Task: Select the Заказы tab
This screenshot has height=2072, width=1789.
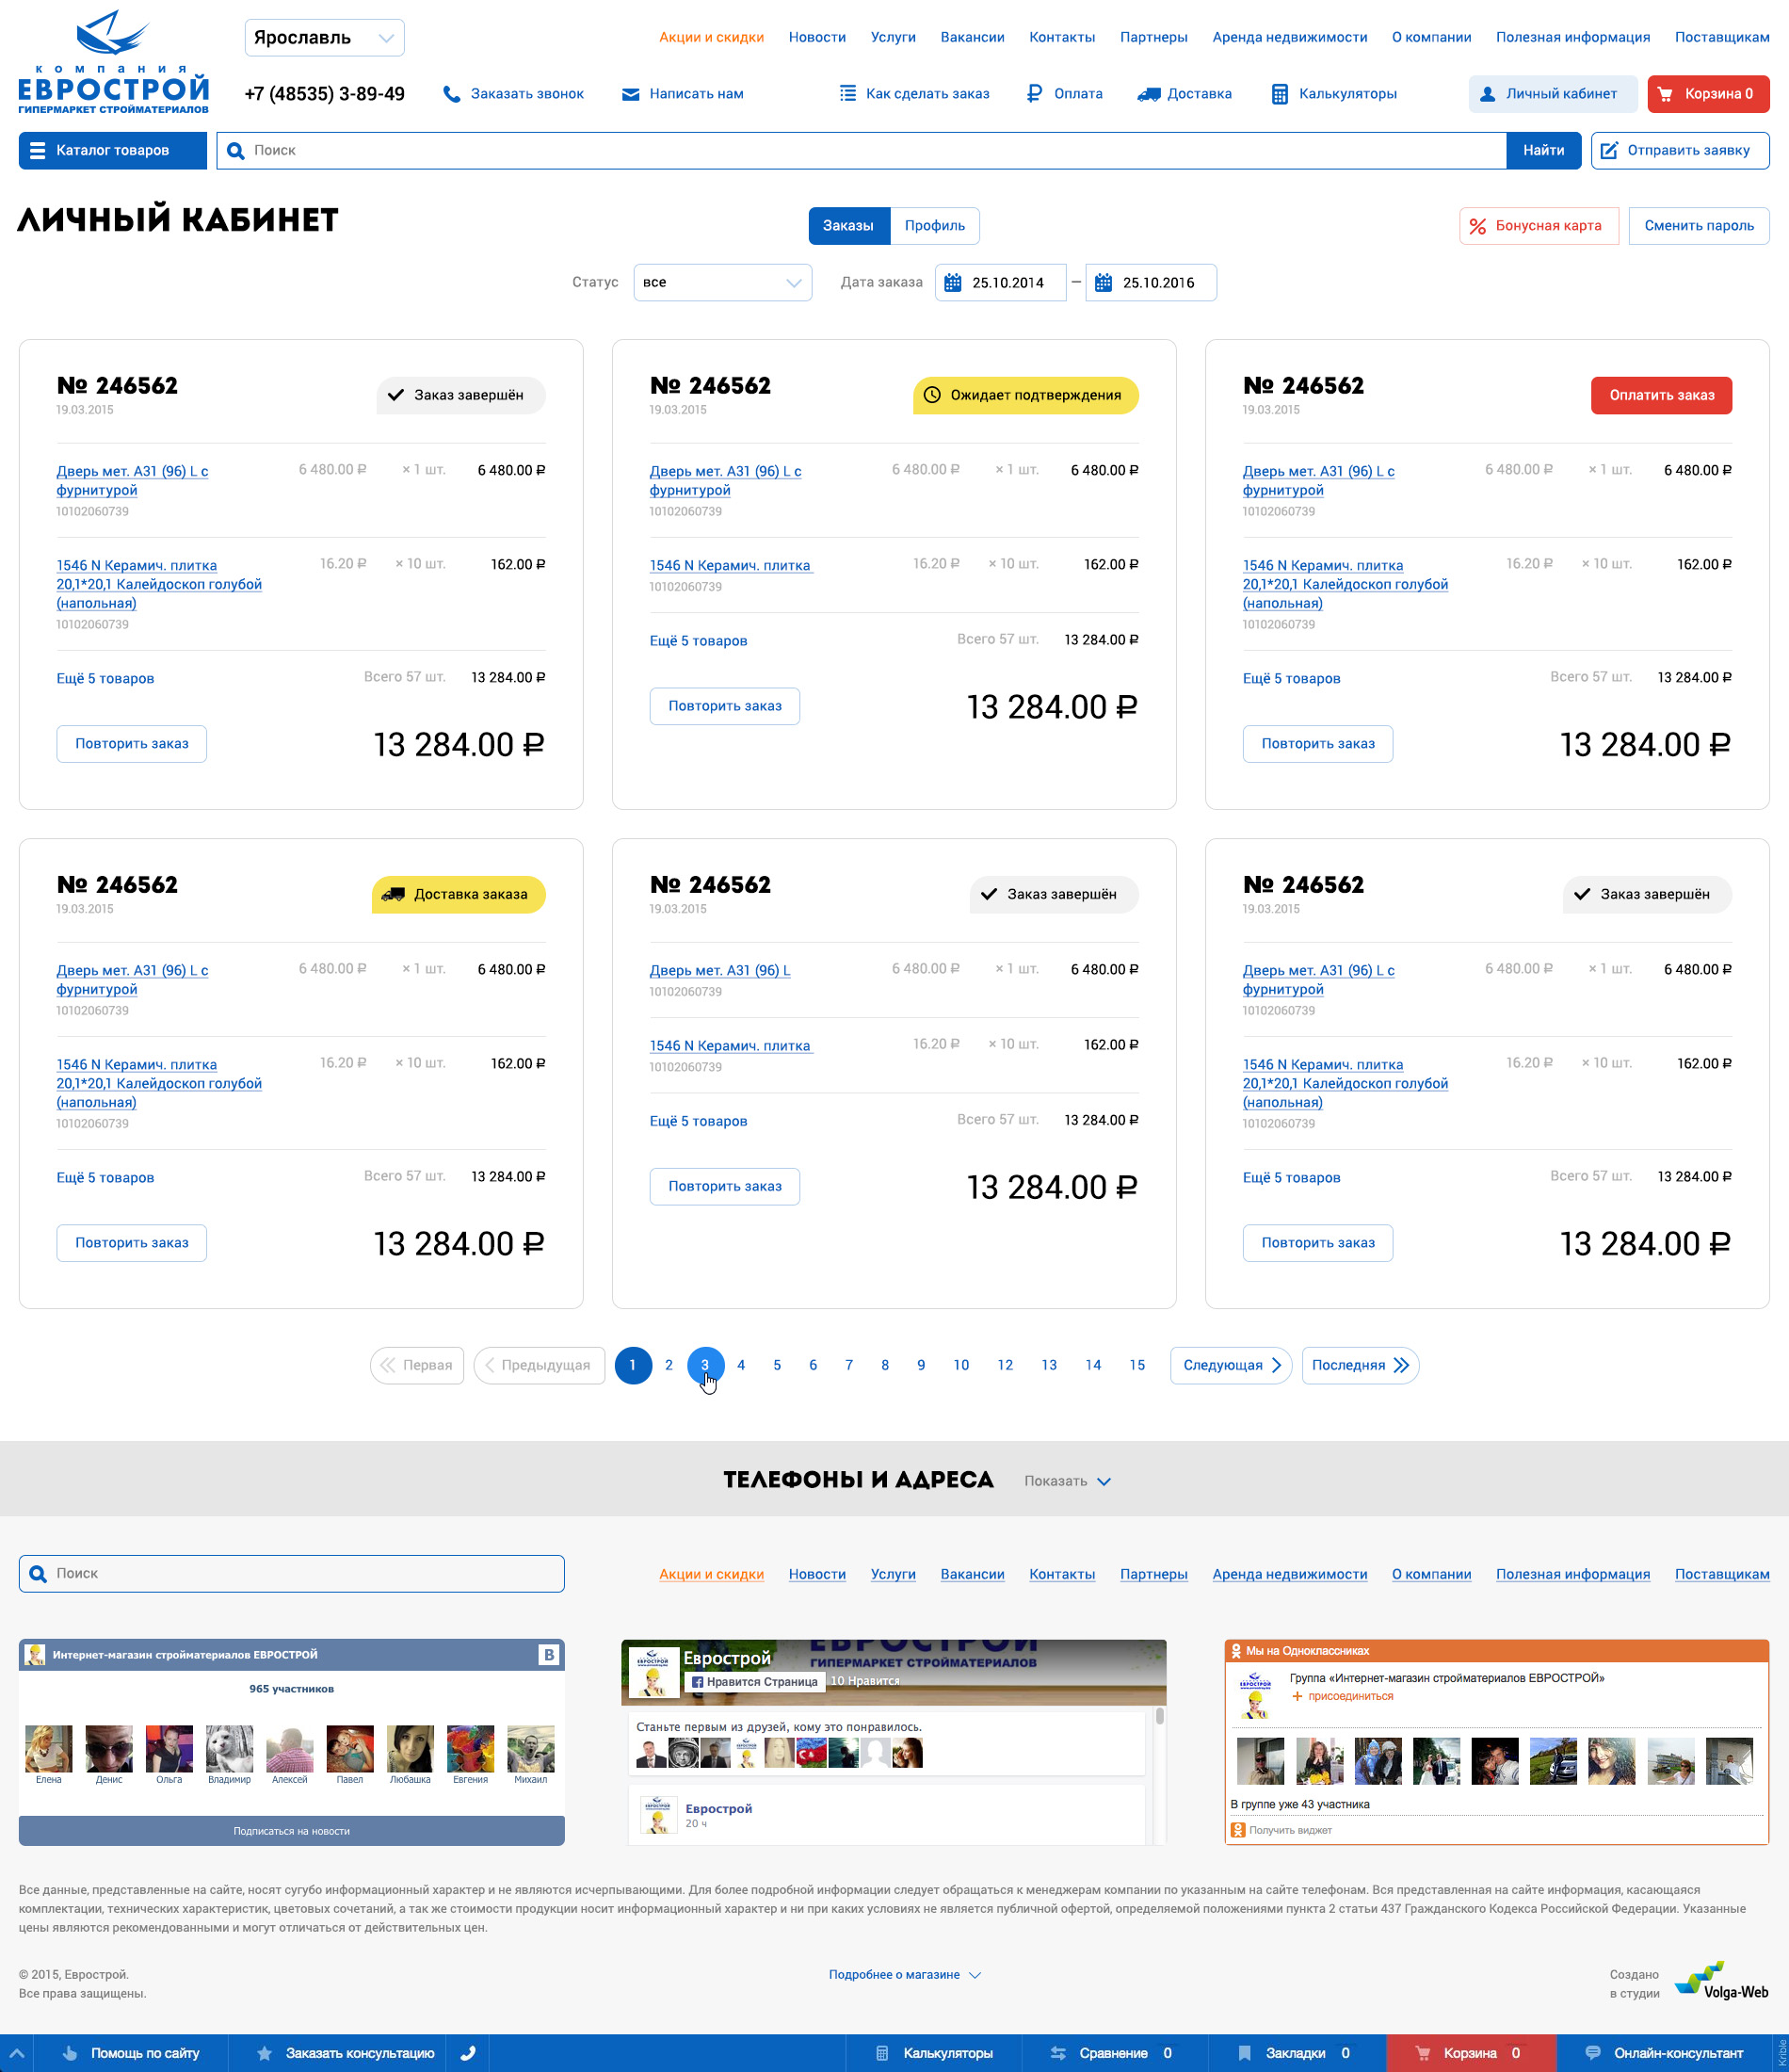Action: (x=848, y=226)
